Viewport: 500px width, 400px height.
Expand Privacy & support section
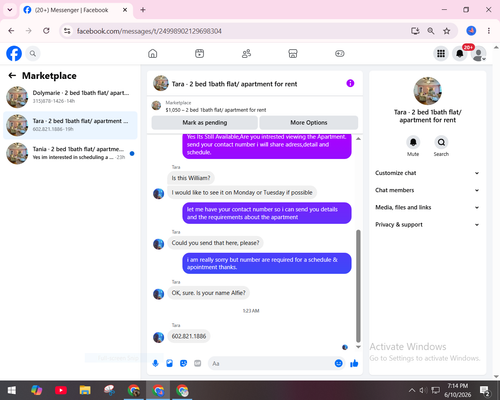(x=427, y=225)
